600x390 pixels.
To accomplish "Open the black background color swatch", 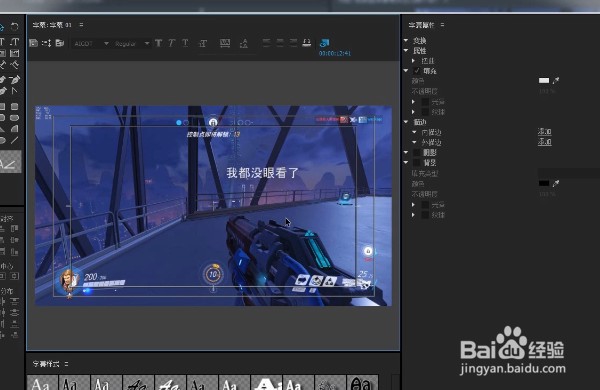I will (544, 183).
